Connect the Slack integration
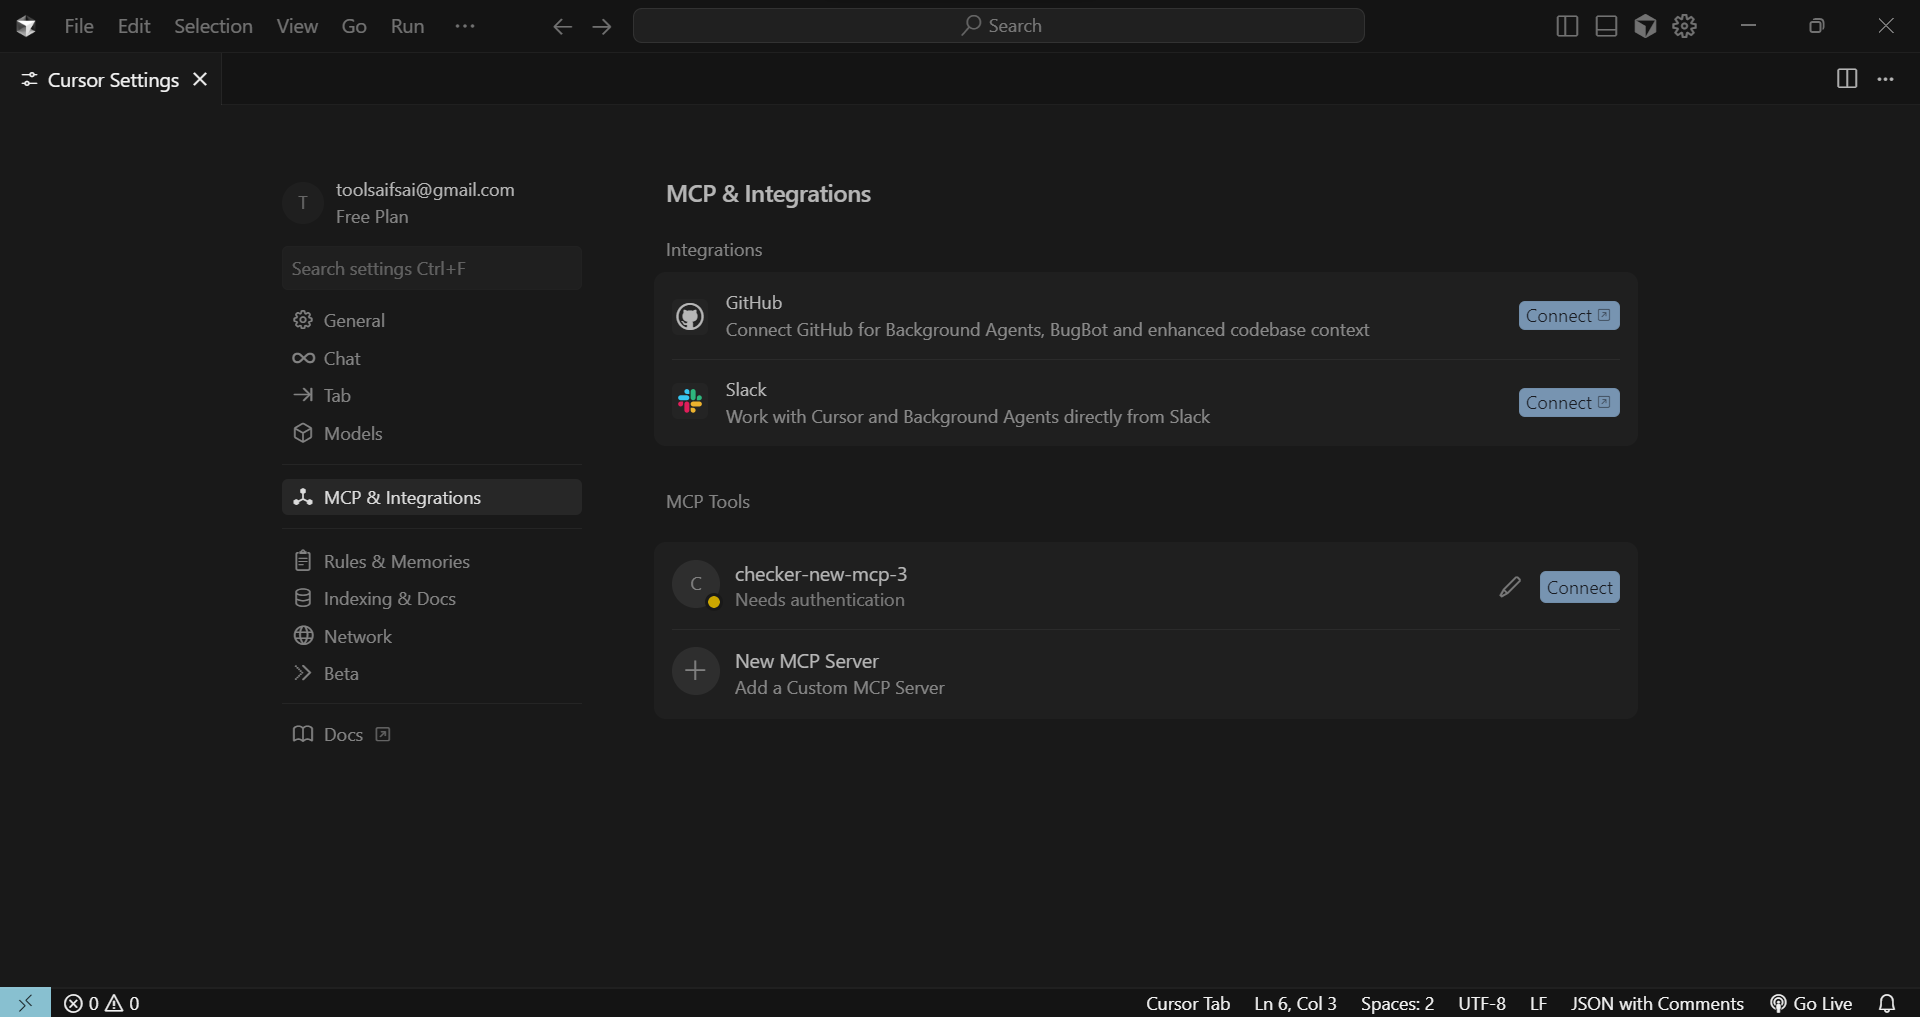This screenshot has height=1017, width=1920. pos(1569,403)
